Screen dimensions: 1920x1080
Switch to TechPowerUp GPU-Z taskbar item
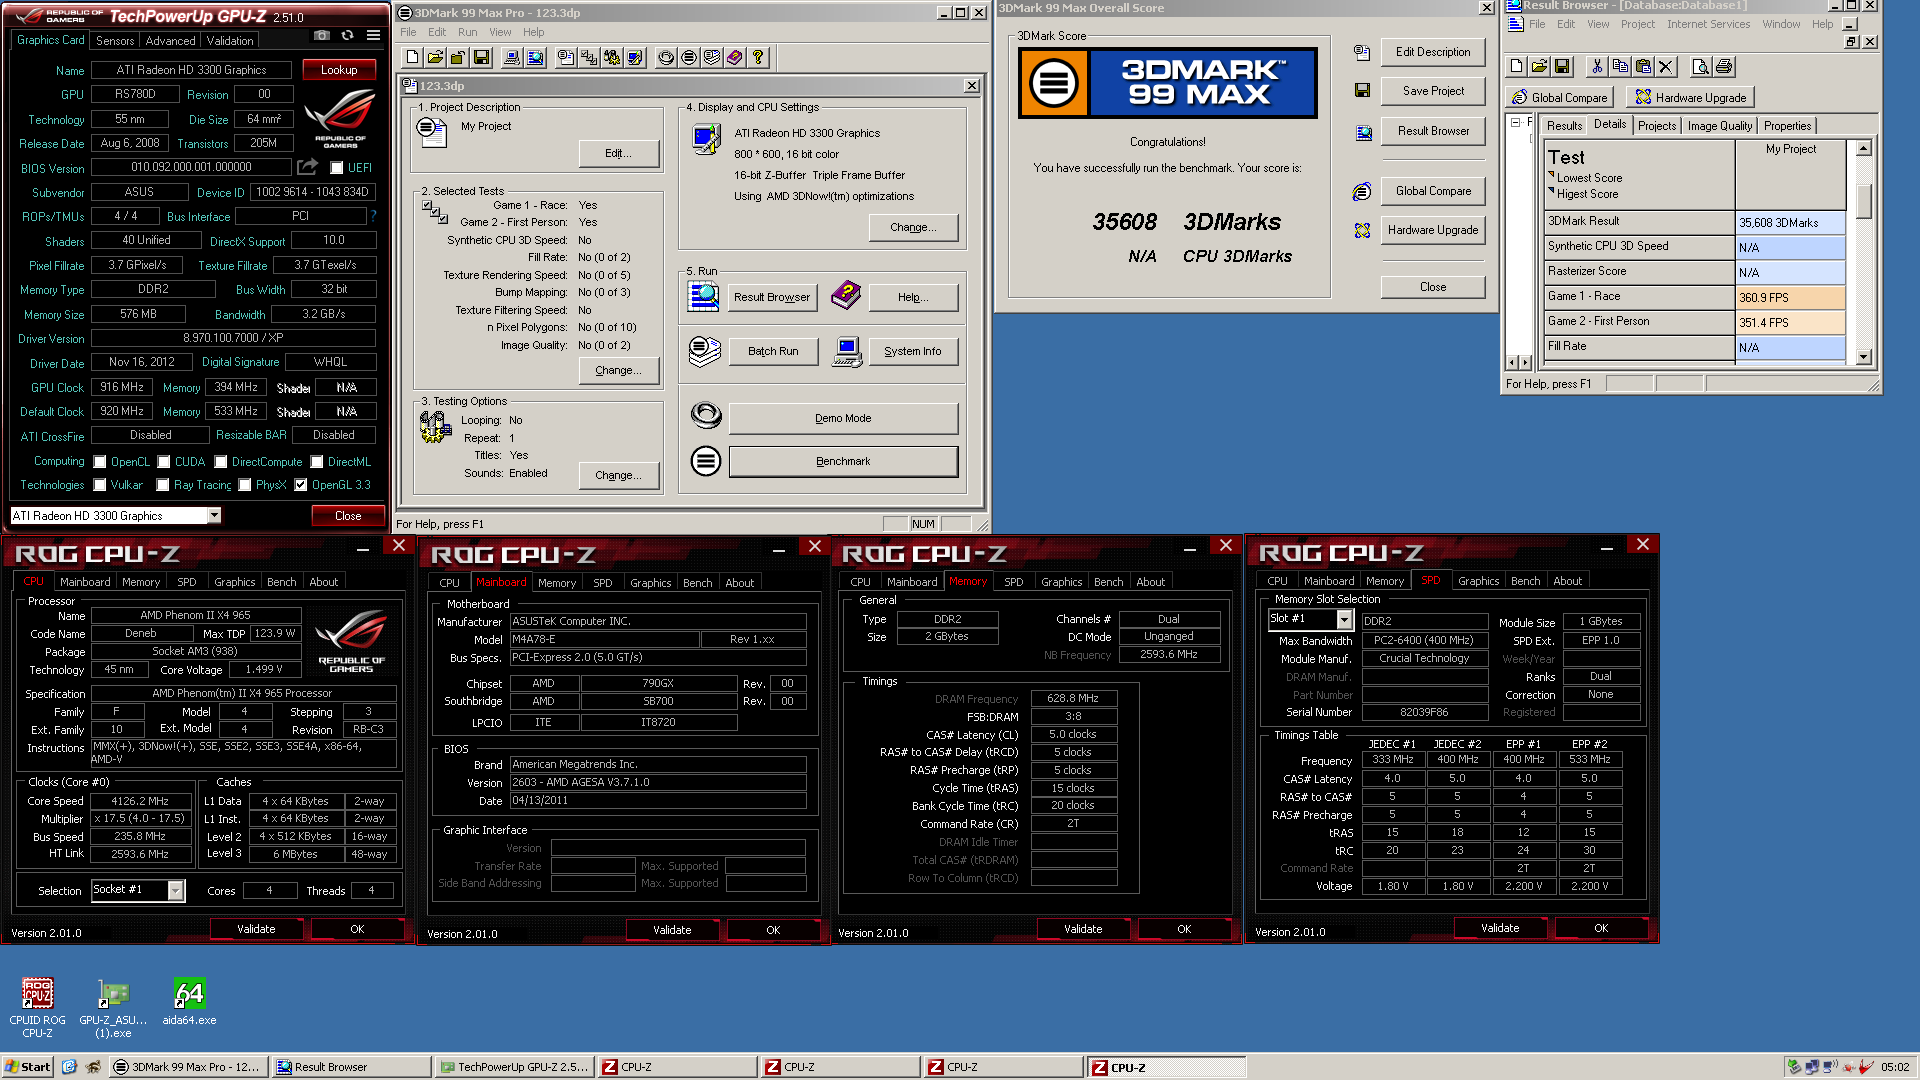516,1067
